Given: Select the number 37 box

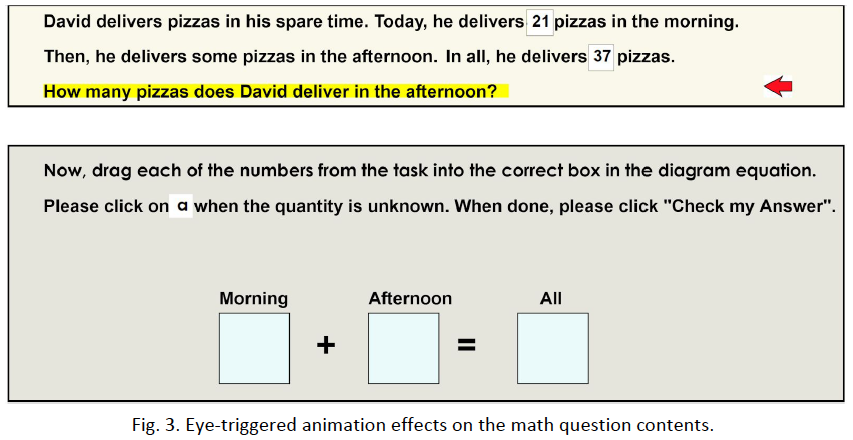Looking at the screenshot, I should click(x=601, y=57).
